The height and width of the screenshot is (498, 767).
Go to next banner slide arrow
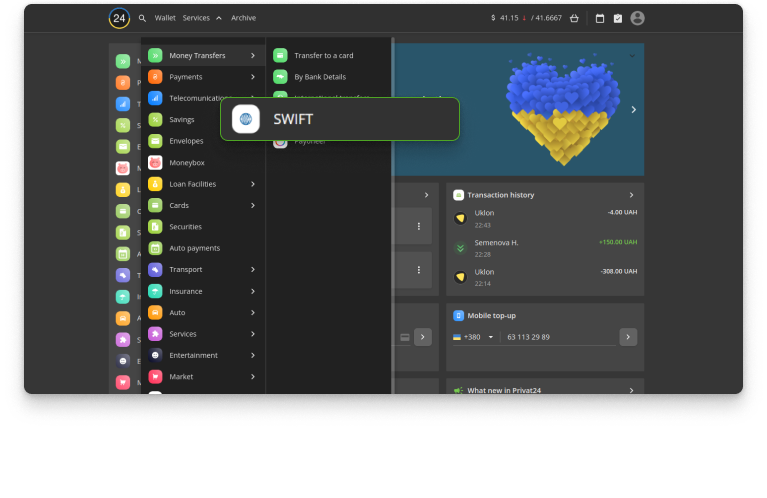[633, 110]
